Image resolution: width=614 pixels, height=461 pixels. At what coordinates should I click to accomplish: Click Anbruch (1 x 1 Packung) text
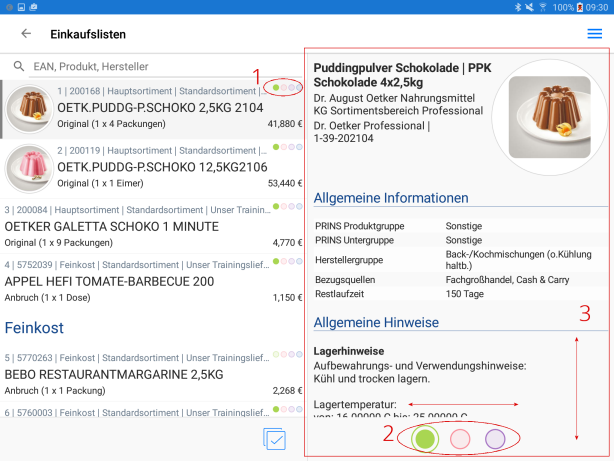point(55,391)
